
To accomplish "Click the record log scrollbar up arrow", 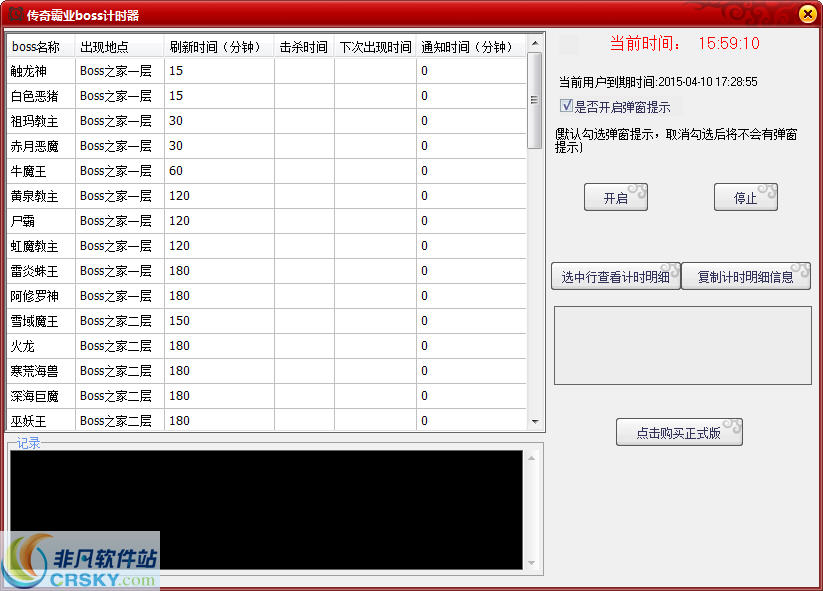I will coord(531,458).
